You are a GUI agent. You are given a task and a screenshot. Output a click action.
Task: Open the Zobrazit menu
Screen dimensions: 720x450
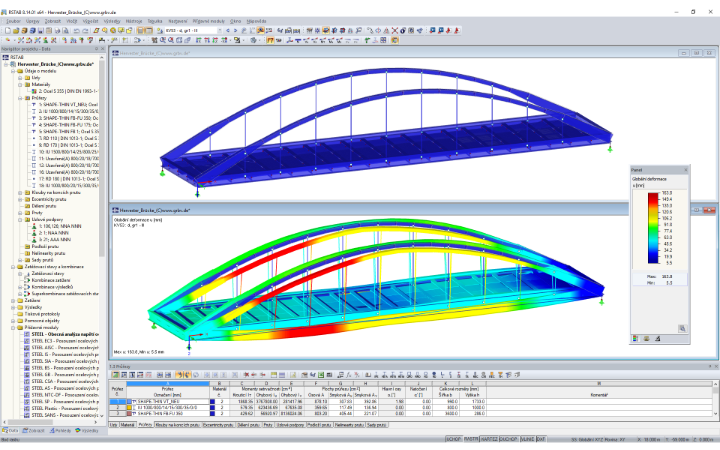(x=52, y=21)
